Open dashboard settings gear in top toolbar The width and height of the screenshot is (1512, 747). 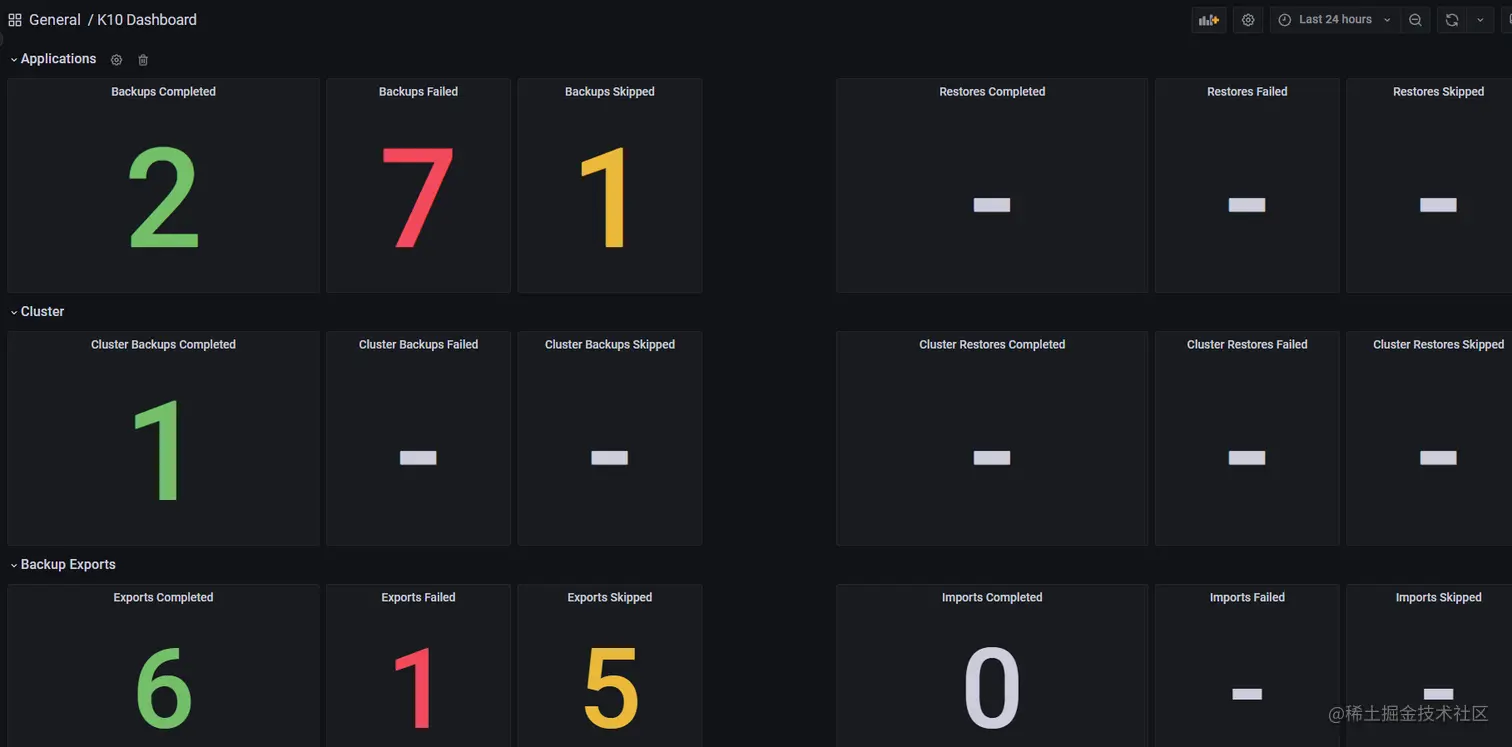point(1248,20)
